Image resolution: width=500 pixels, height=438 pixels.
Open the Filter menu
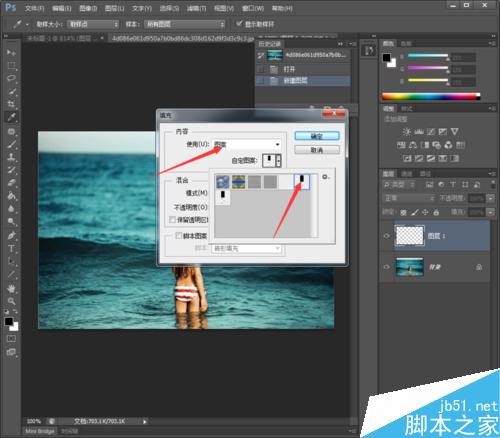196,8
